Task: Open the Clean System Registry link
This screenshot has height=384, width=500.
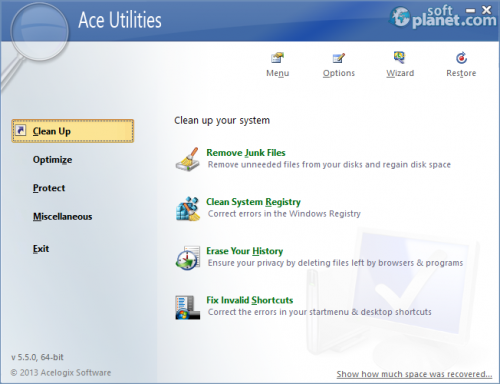Action: [x=253, y=202]
